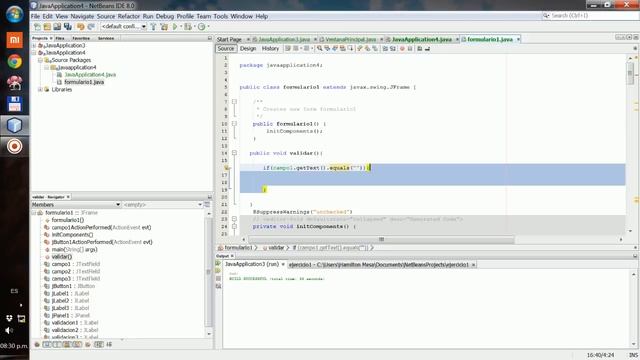Click the New File toolbar icon
Viewport: 640px width, 360px height.
point(37,27)
